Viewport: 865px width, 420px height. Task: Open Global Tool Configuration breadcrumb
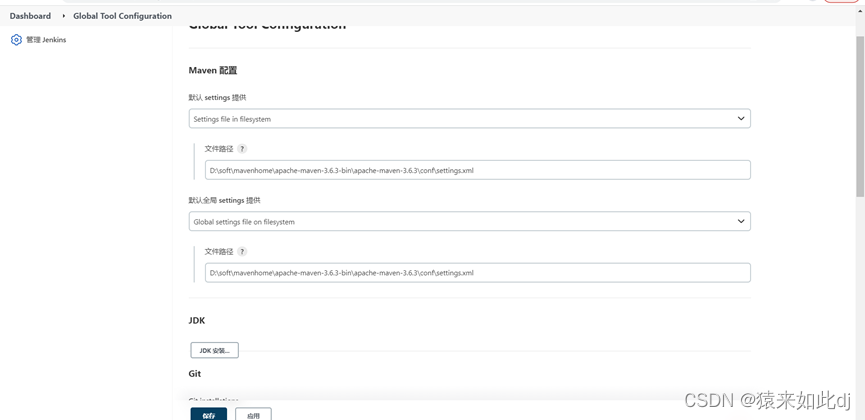(122, 16)
